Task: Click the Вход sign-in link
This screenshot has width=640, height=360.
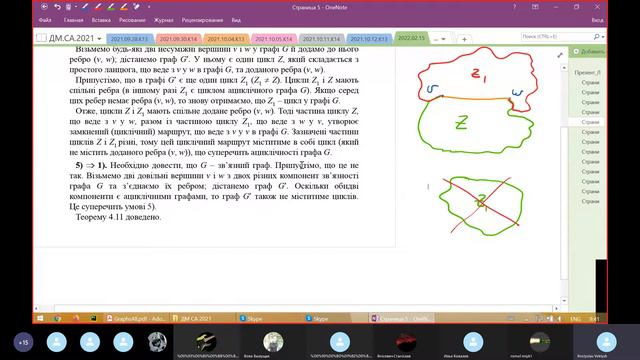Action: [597, 20]
